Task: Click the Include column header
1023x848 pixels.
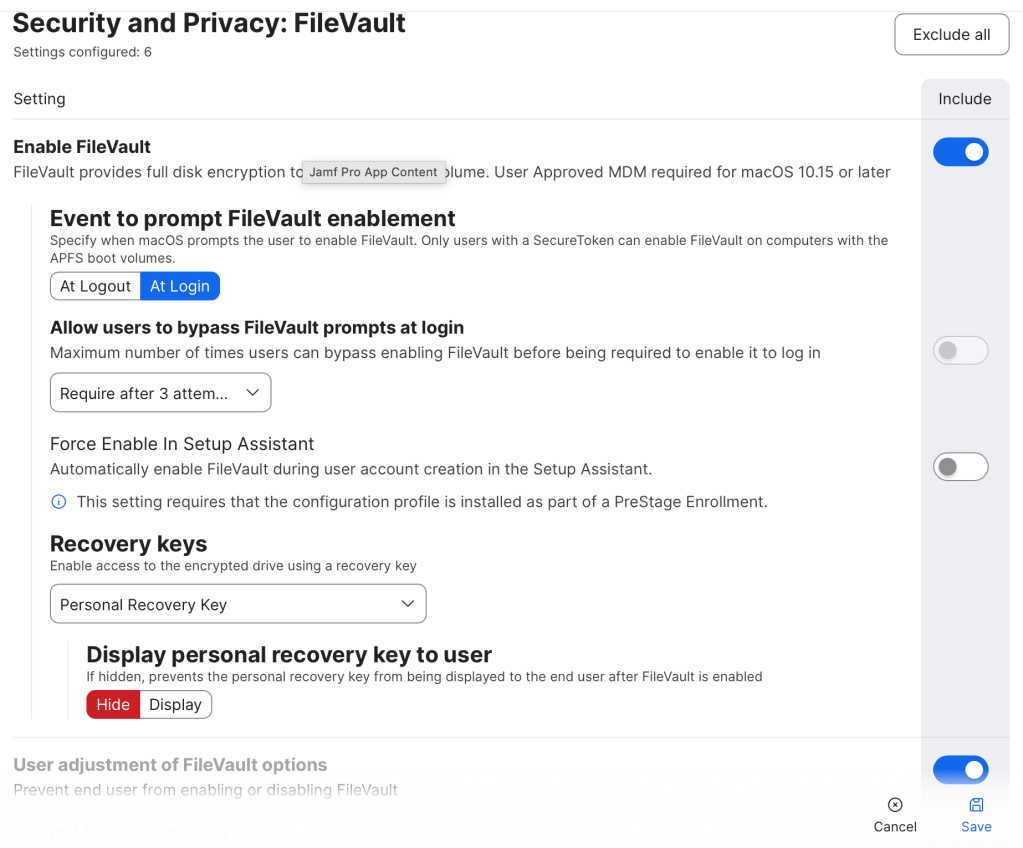Action: (964, 99)
